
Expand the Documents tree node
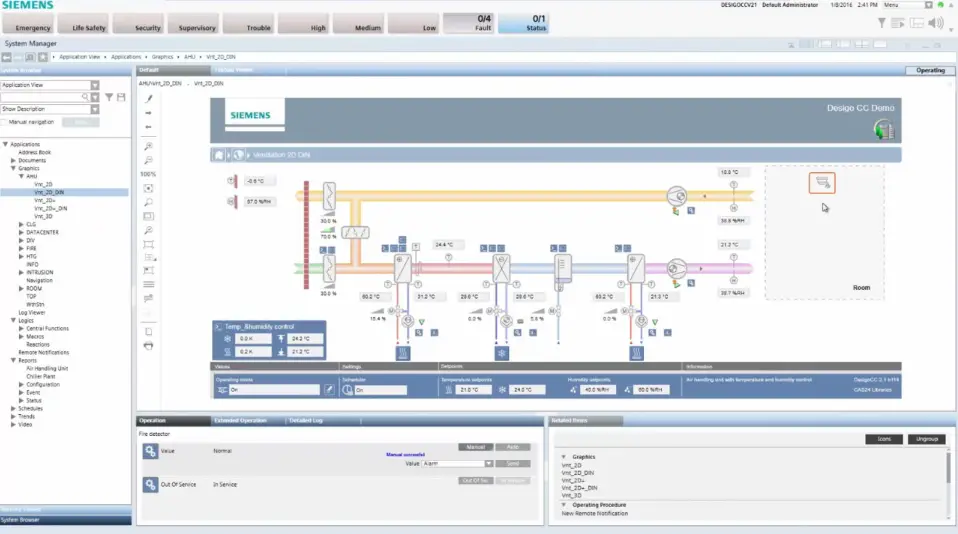[13, 160]
